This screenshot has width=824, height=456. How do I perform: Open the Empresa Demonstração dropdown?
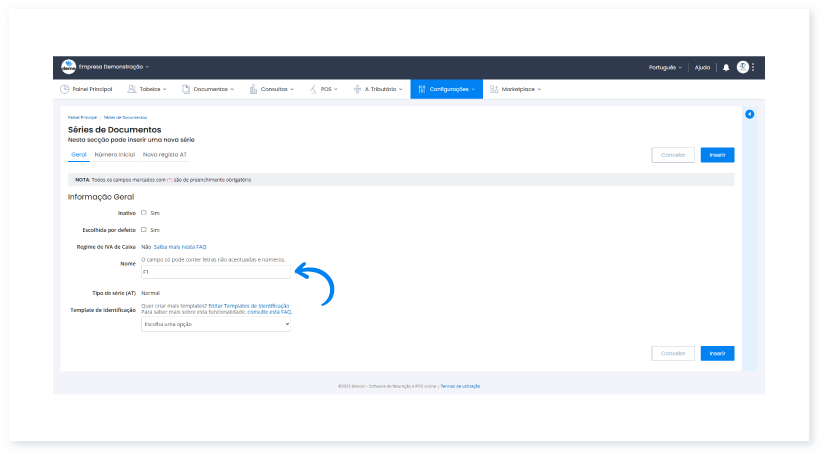114,67
